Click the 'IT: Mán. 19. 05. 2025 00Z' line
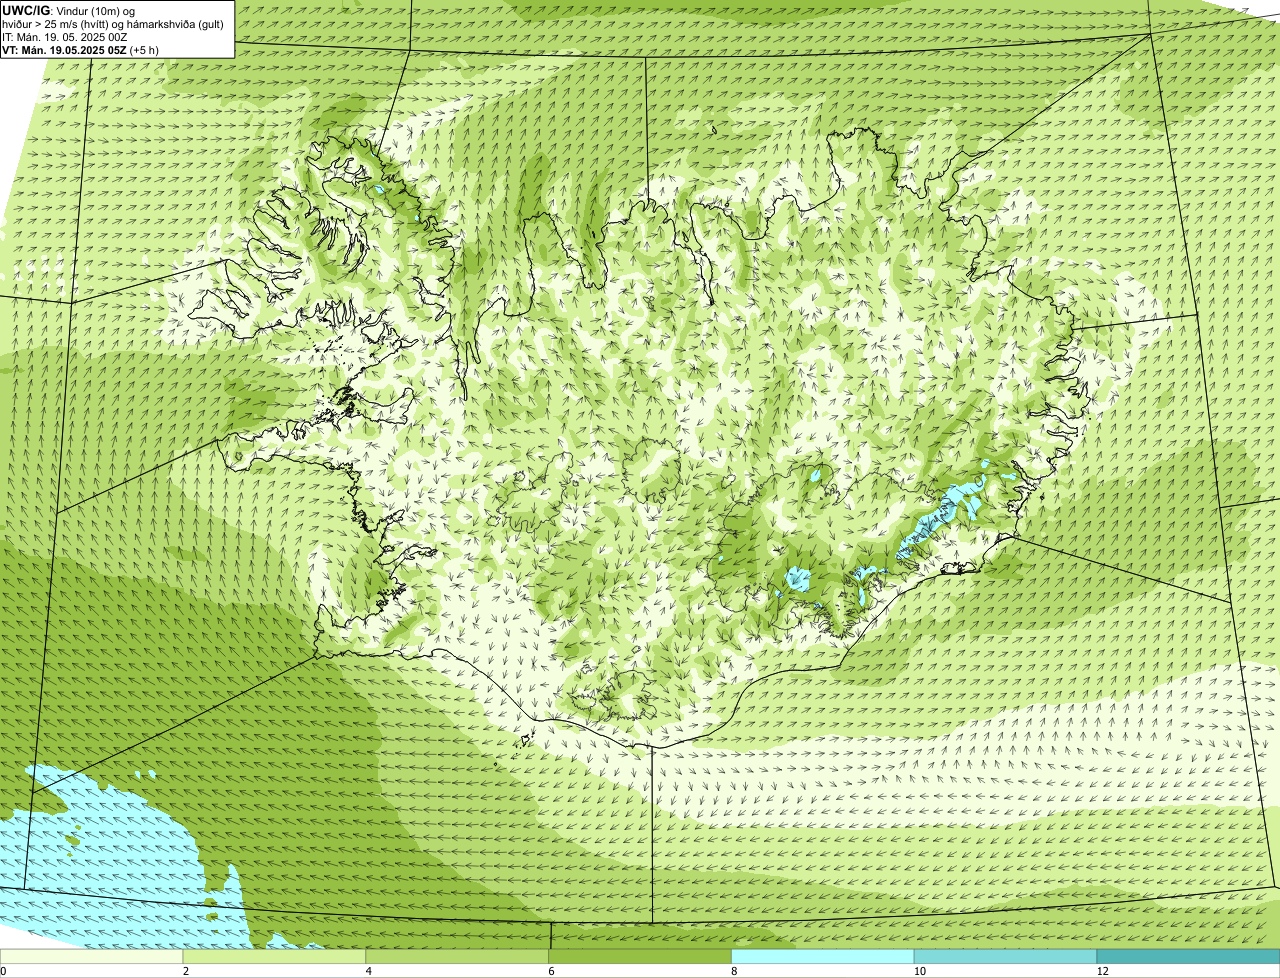Image resolution: width=1280 pixels, height=978 pixels. point(63,37)
